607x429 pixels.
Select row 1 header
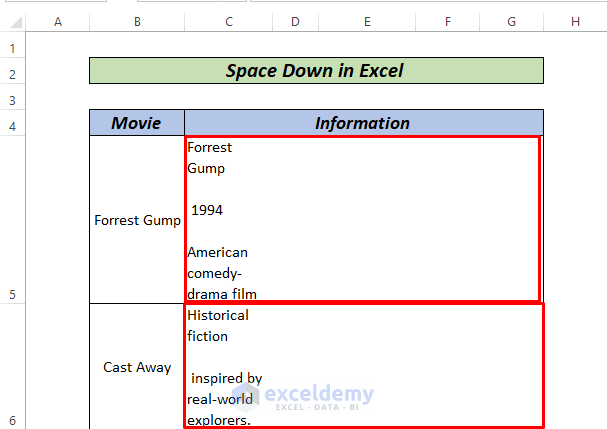click(x=12, y=48)
